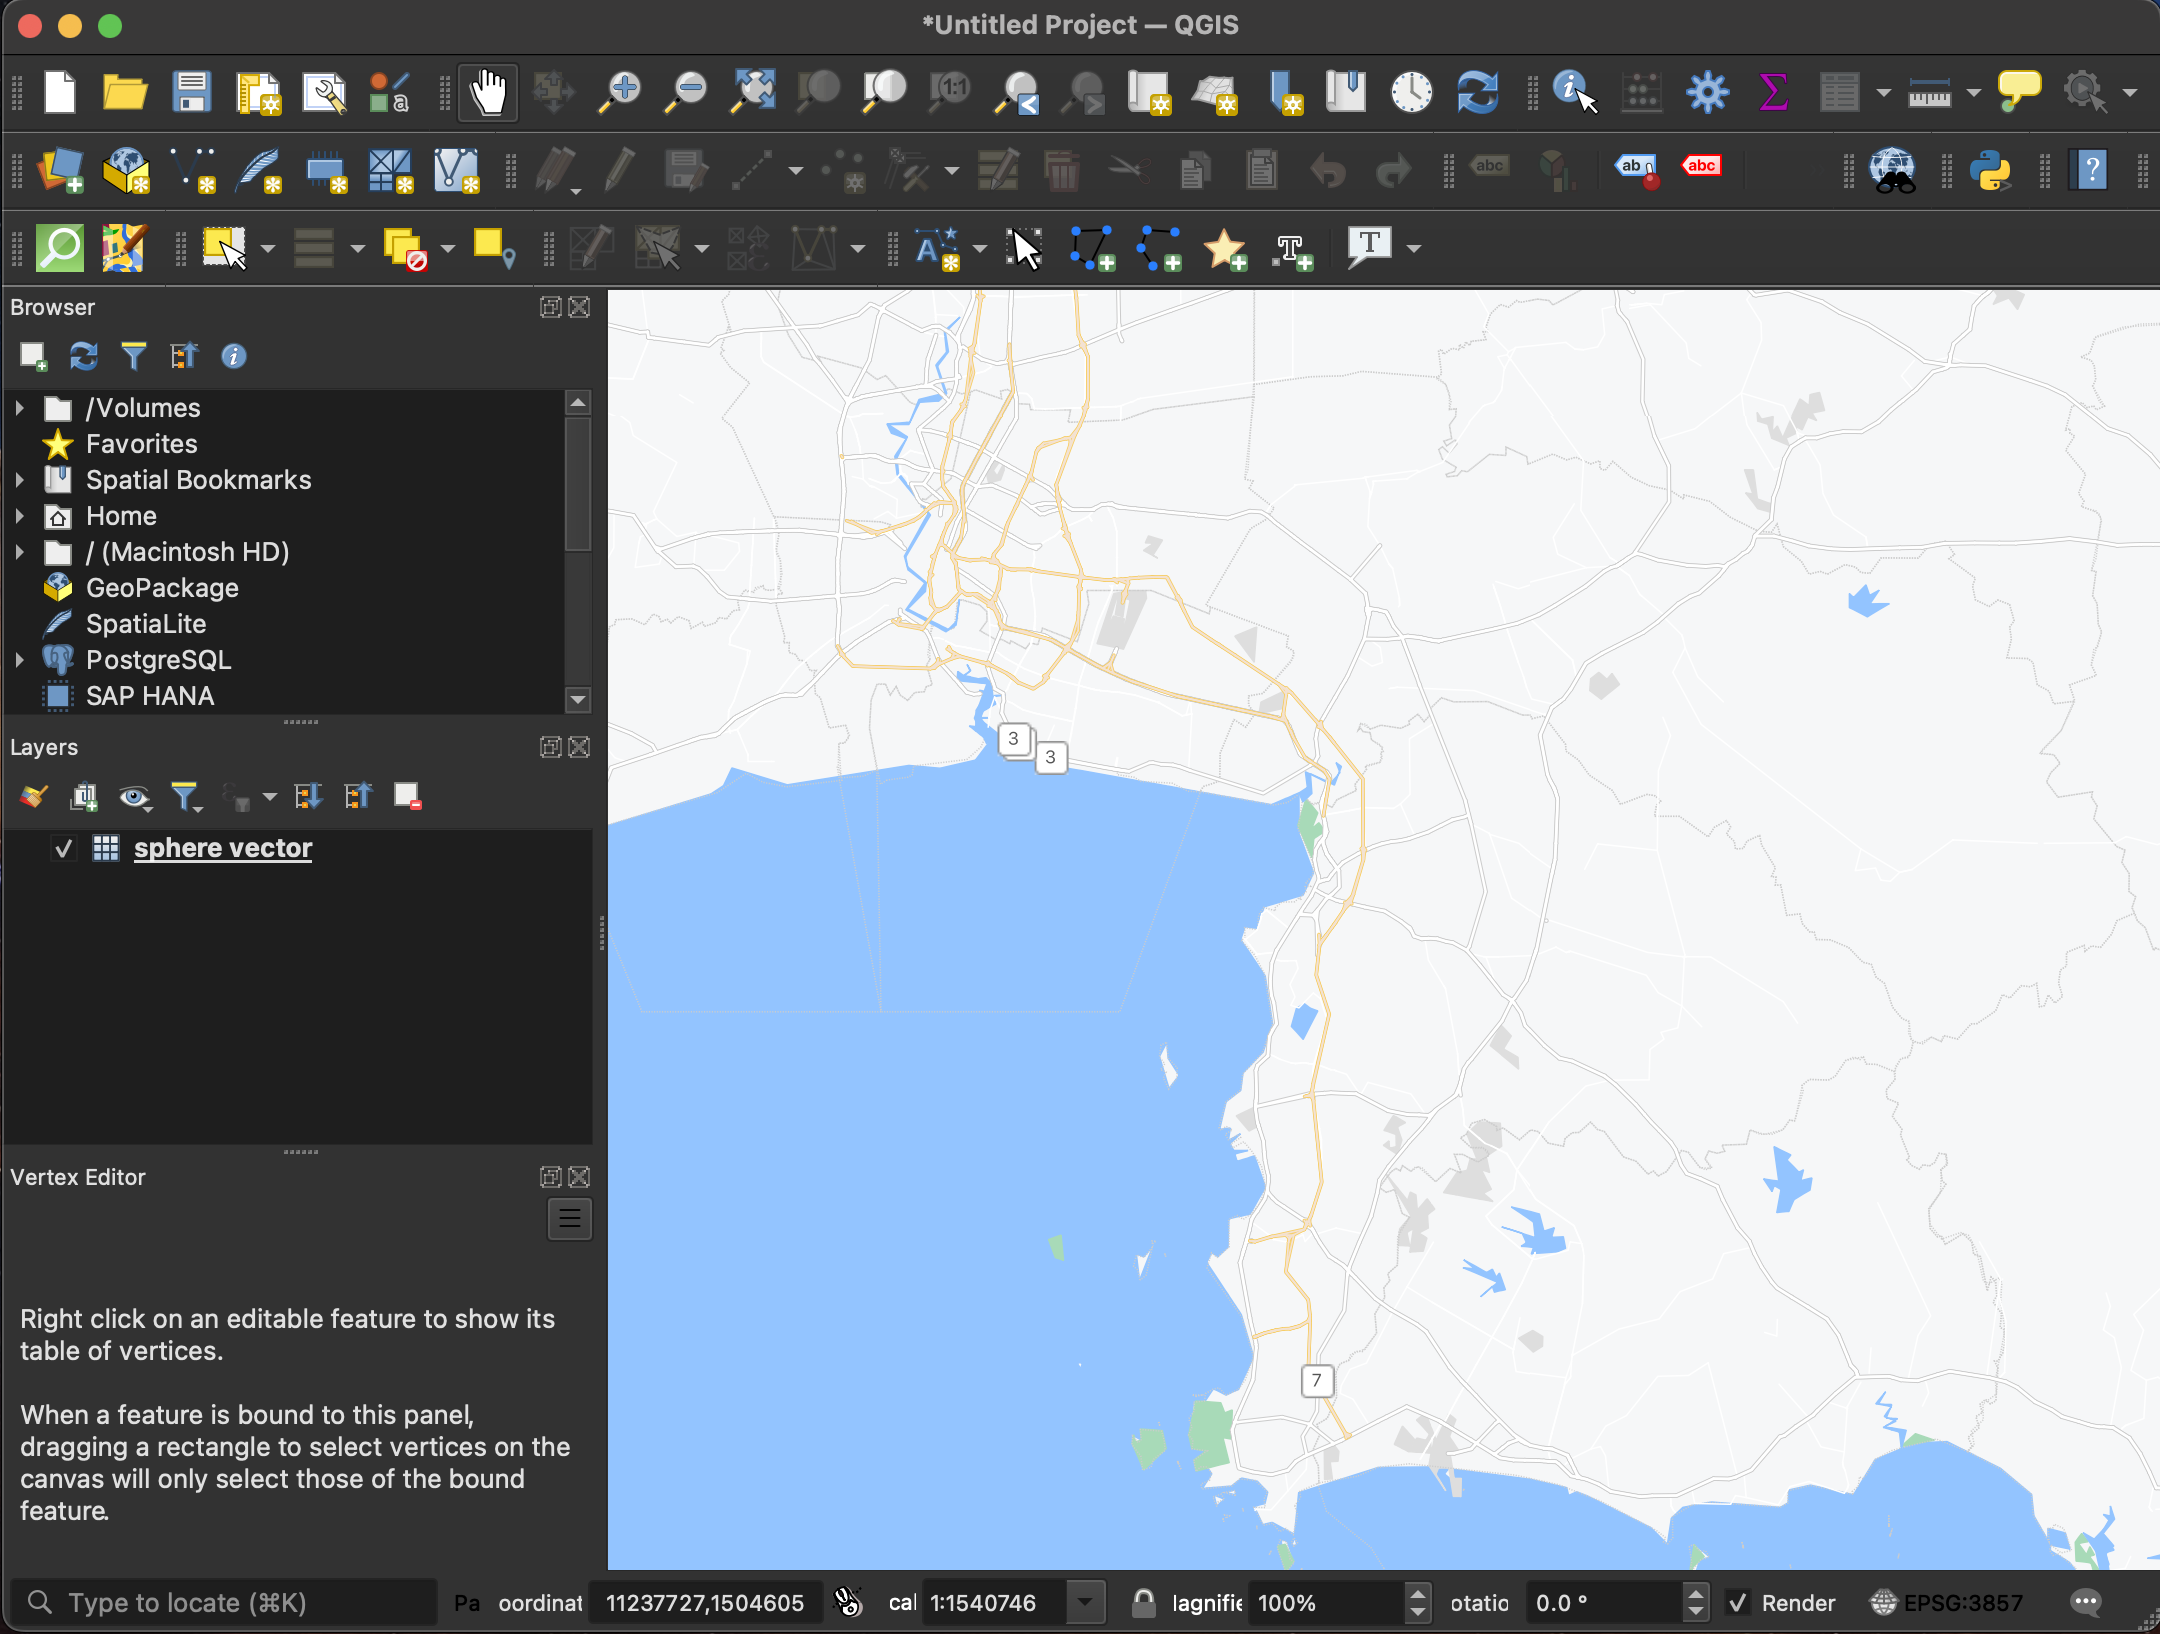Expand Spatial Bookmarks tree item
2160x1634 pixels.
pyautogui.click(x=19, y=480)
